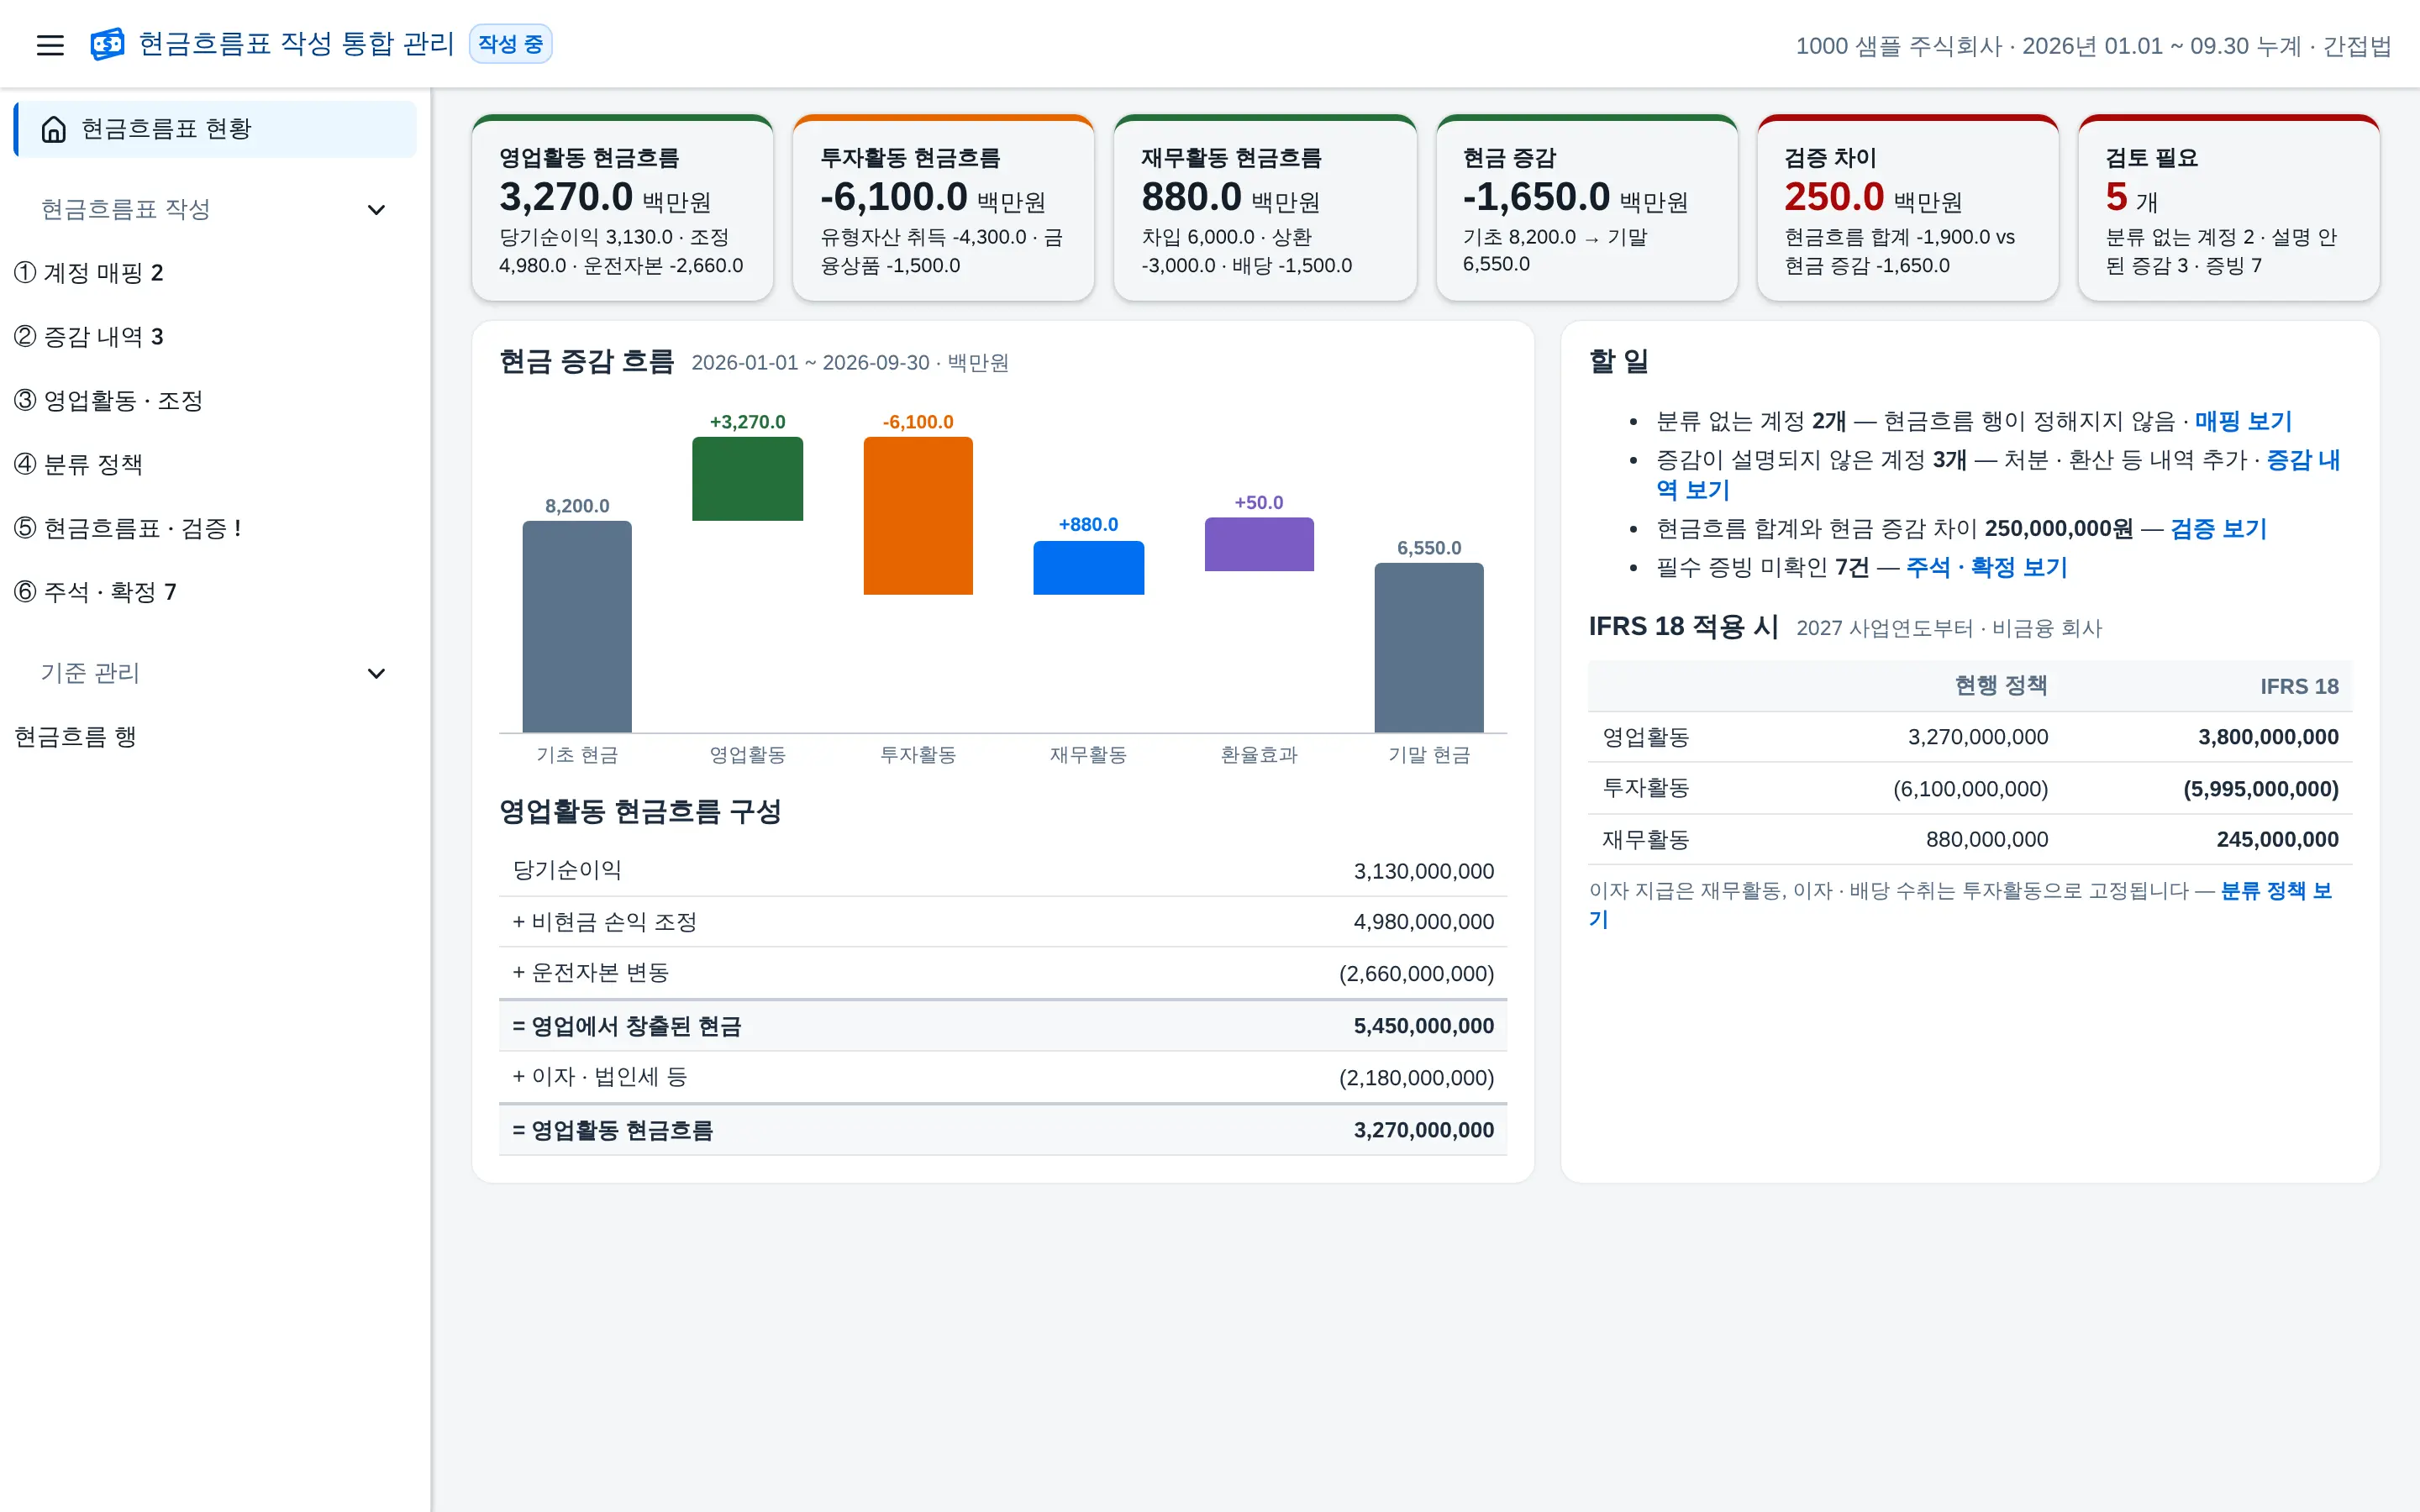Screen dimensions: 2420x1512
Task: Select the 검증 차이 250.0 card
Action: (x=1907, y=208)
